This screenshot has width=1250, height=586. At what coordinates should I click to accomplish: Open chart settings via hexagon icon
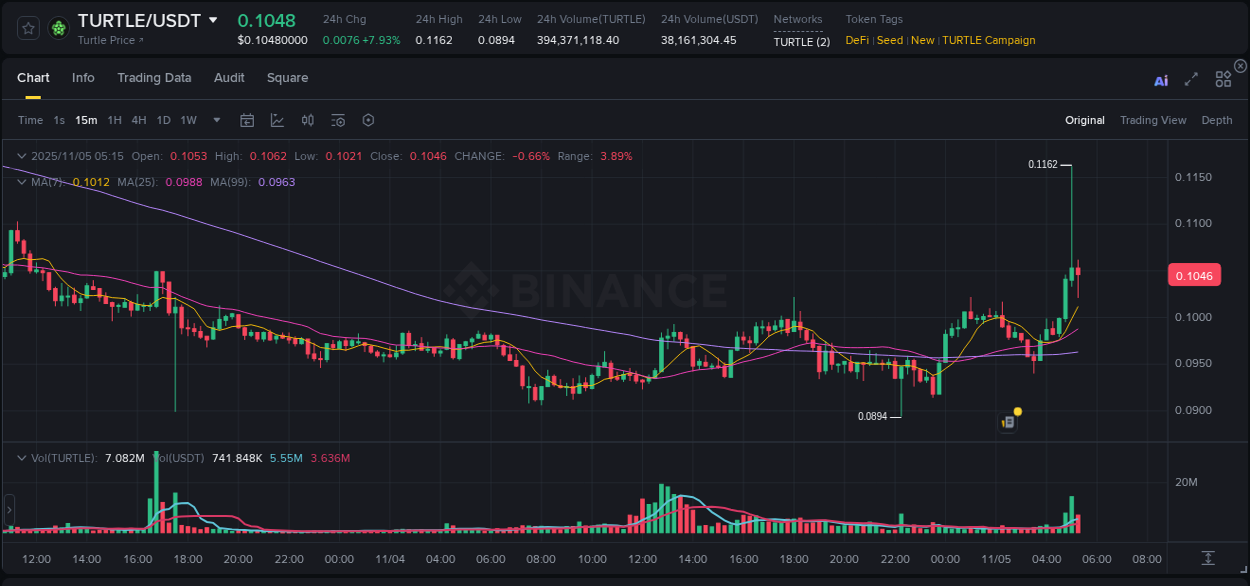click(x=368, y=120)
